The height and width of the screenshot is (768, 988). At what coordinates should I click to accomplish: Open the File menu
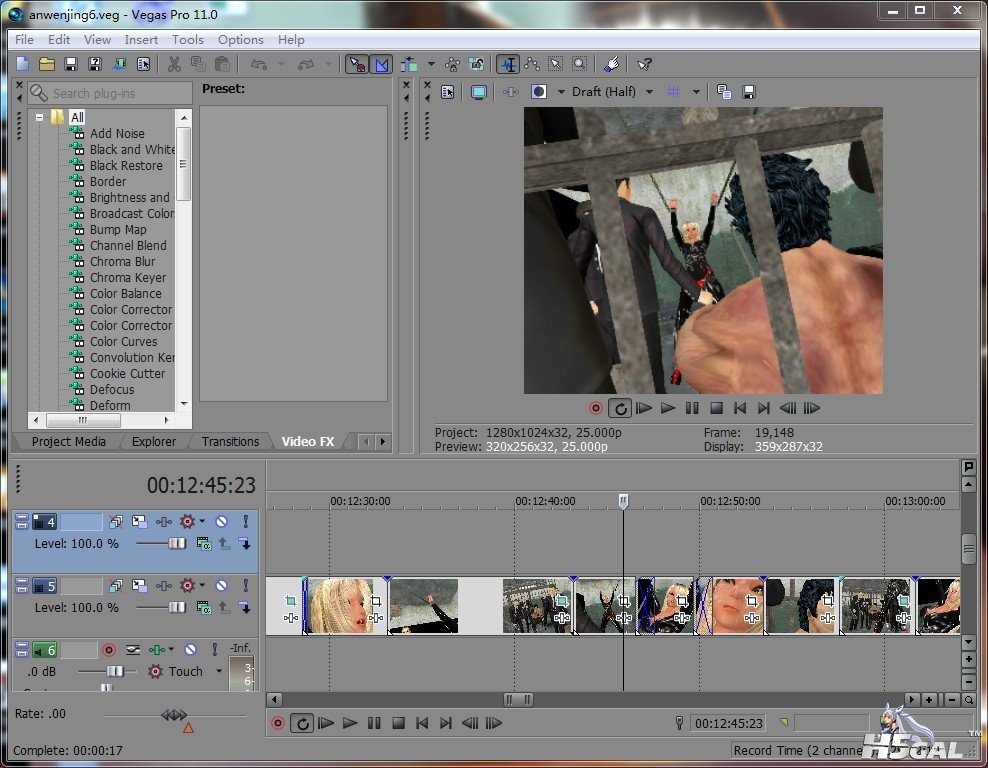point(25,39)
